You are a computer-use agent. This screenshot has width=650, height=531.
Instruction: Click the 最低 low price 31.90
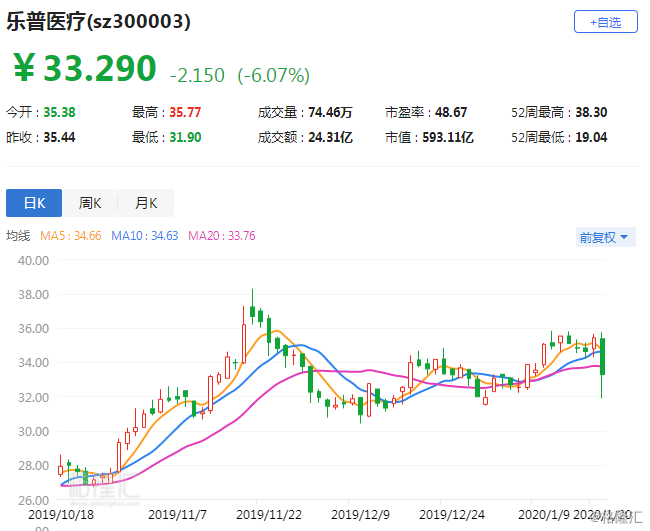[x=185, y=137]
